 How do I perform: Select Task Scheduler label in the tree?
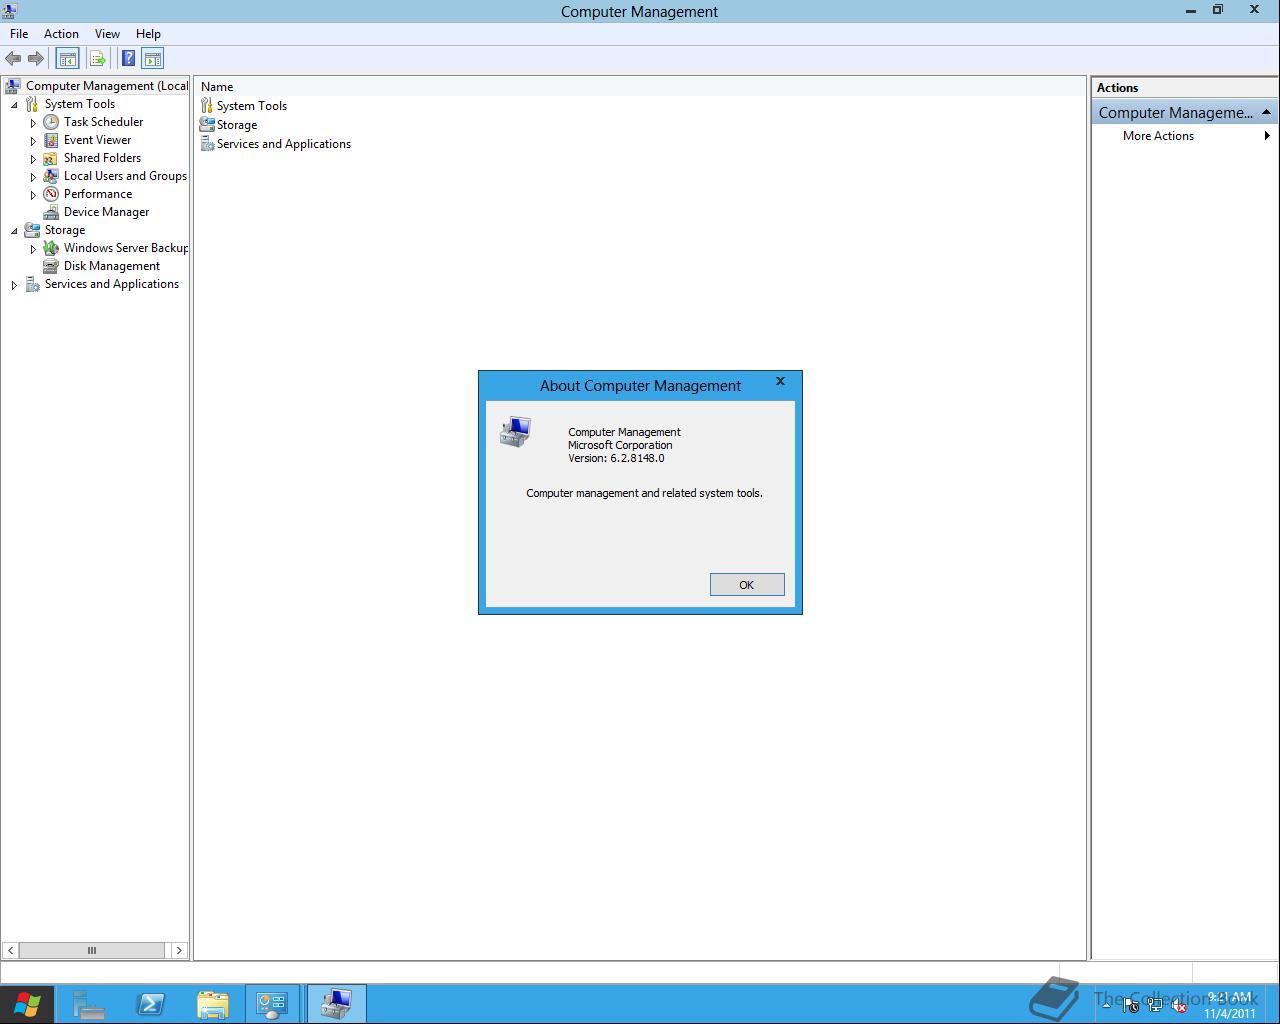point(103,122)
